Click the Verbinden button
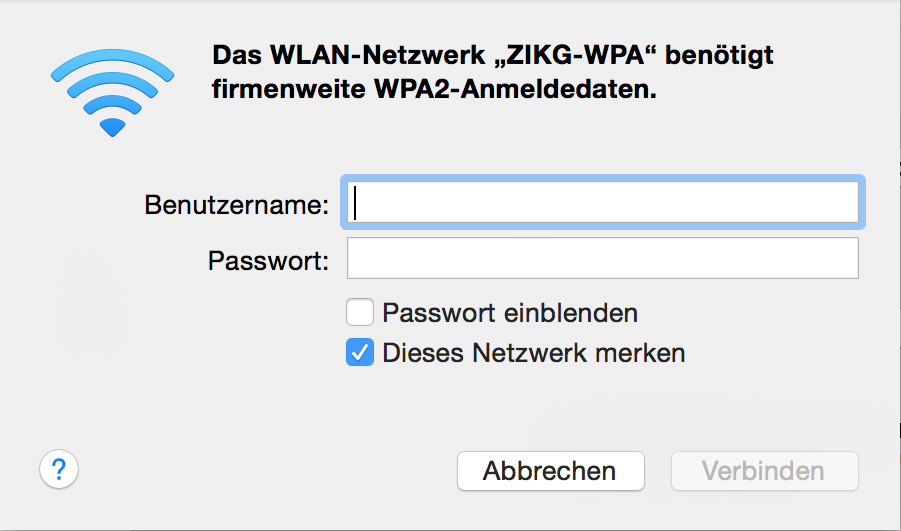The width and height of the screenshot is (901, 531). [764, 471]
